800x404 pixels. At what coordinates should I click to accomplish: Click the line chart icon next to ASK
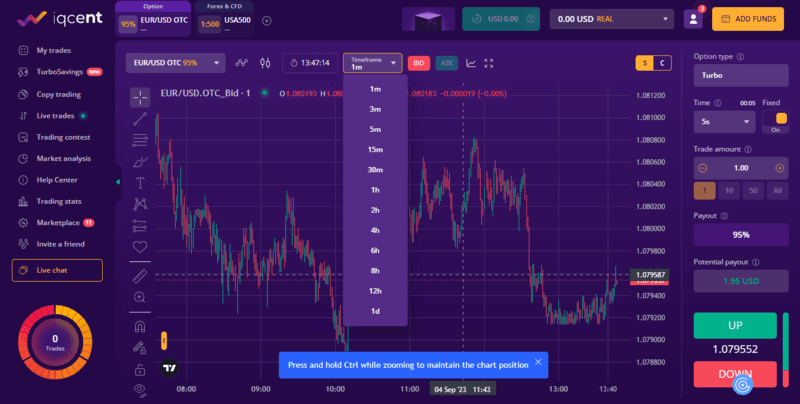[x=471, y=63]
